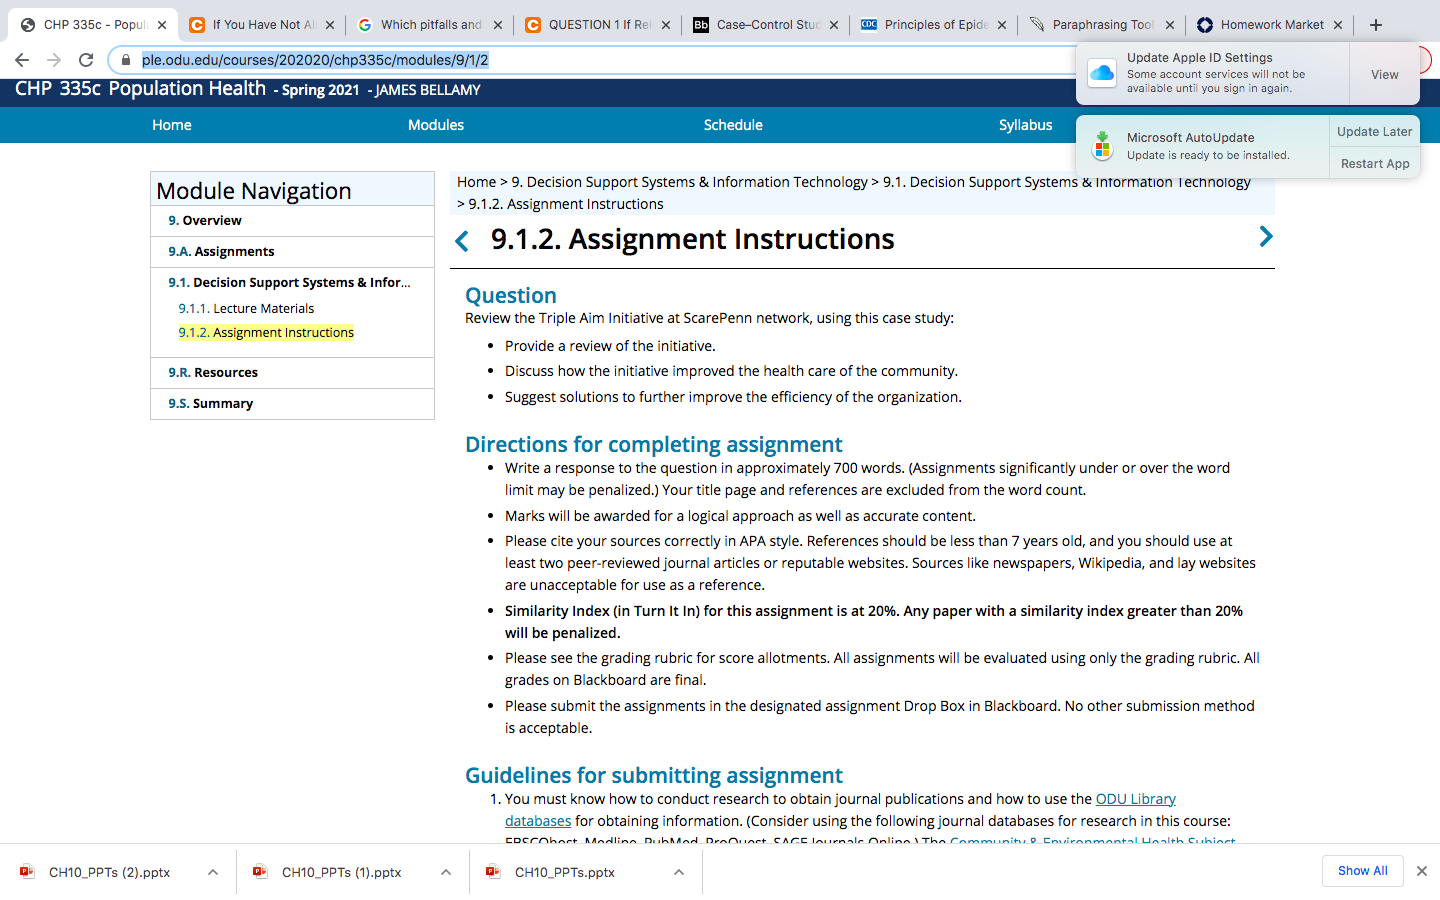
Task: Click the PowerPoint icon of CH10_PPTs.pptx
Action: coord(493,872)
